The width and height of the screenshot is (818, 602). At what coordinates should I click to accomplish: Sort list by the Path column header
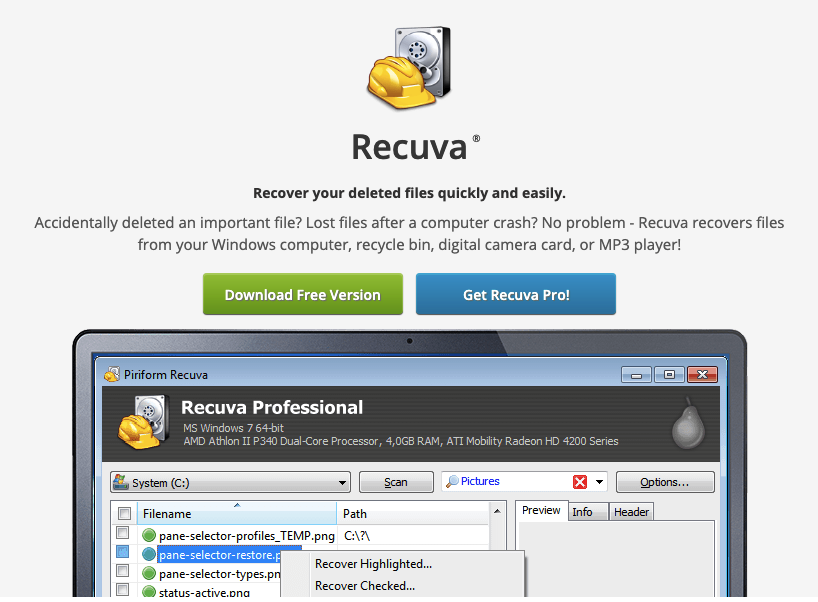[412, 513]
